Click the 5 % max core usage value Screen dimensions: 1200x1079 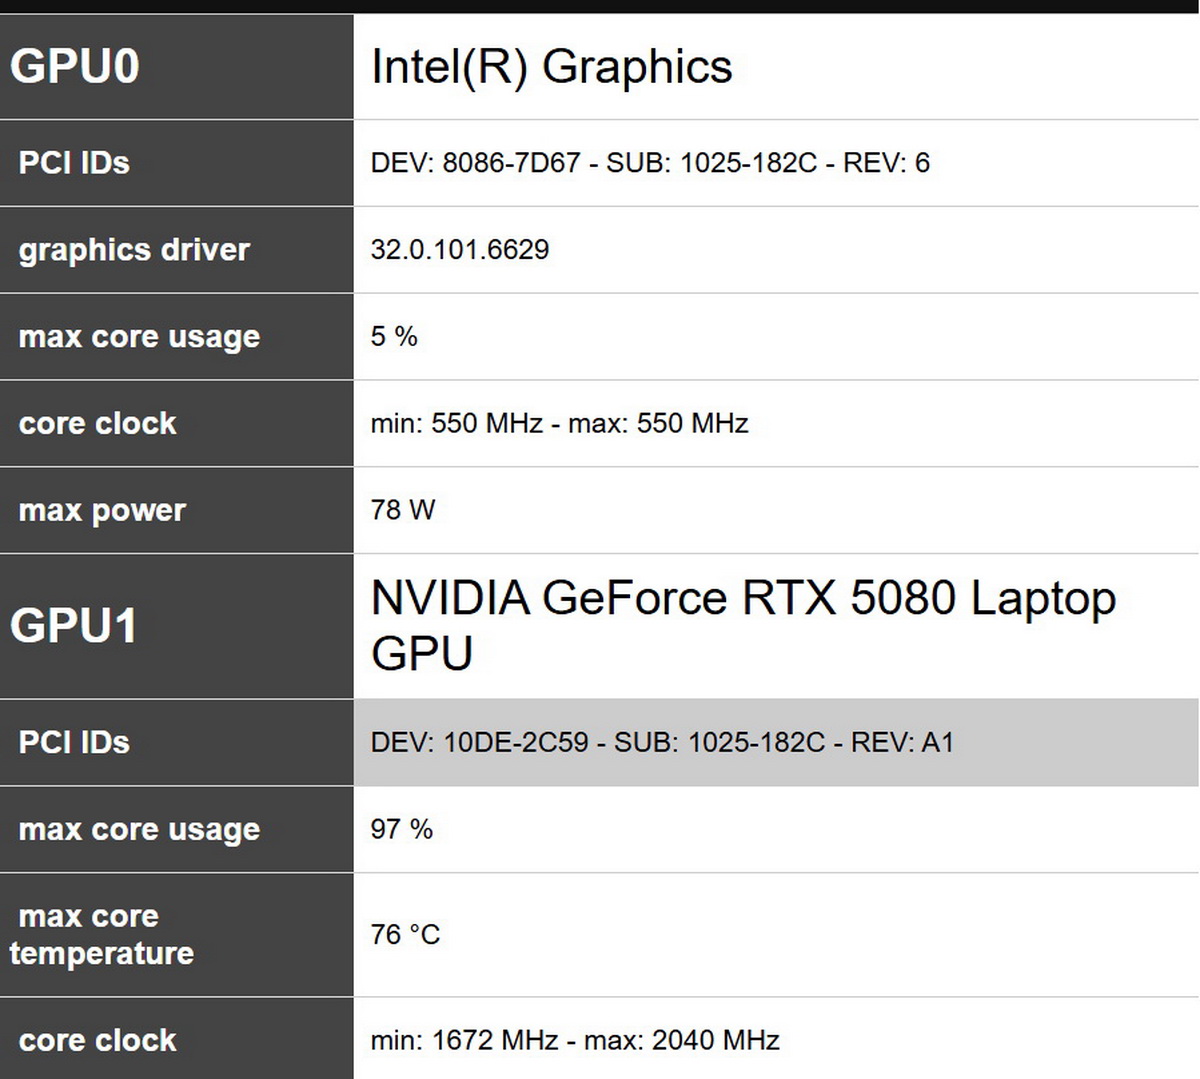pyautogui.click(x=394, y=337)
